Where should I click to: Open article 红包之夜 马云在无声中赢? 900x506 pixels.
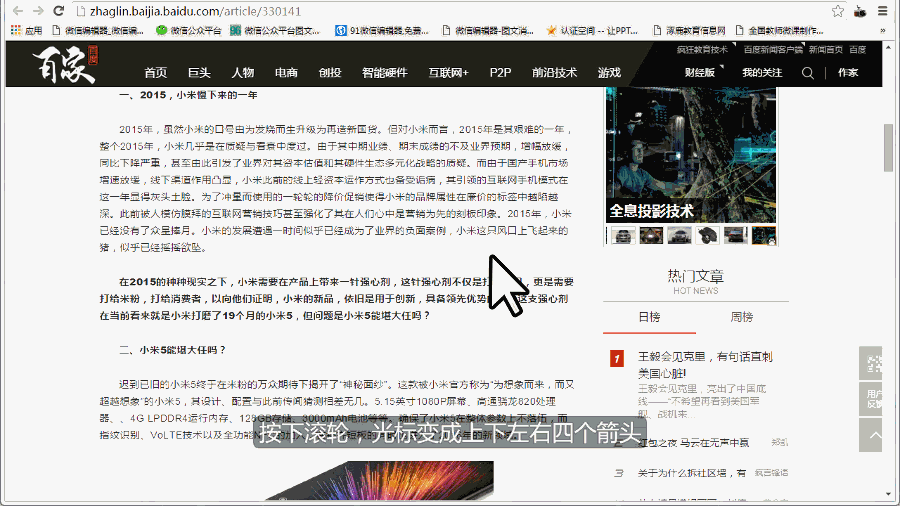pyautogui.click(x=693, y=443)
